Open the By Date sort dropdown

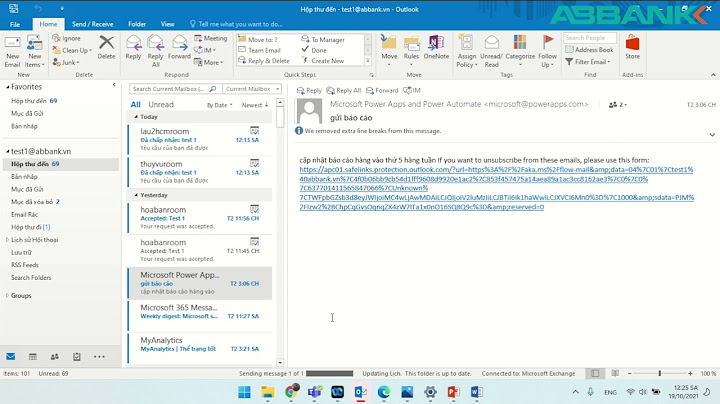click(219, 105)
